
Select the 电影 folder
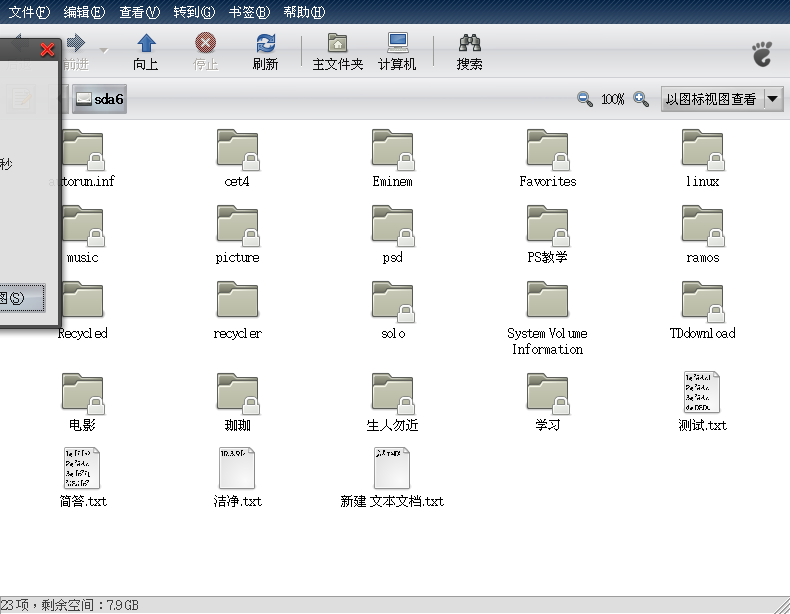click(x=82, y=403)
